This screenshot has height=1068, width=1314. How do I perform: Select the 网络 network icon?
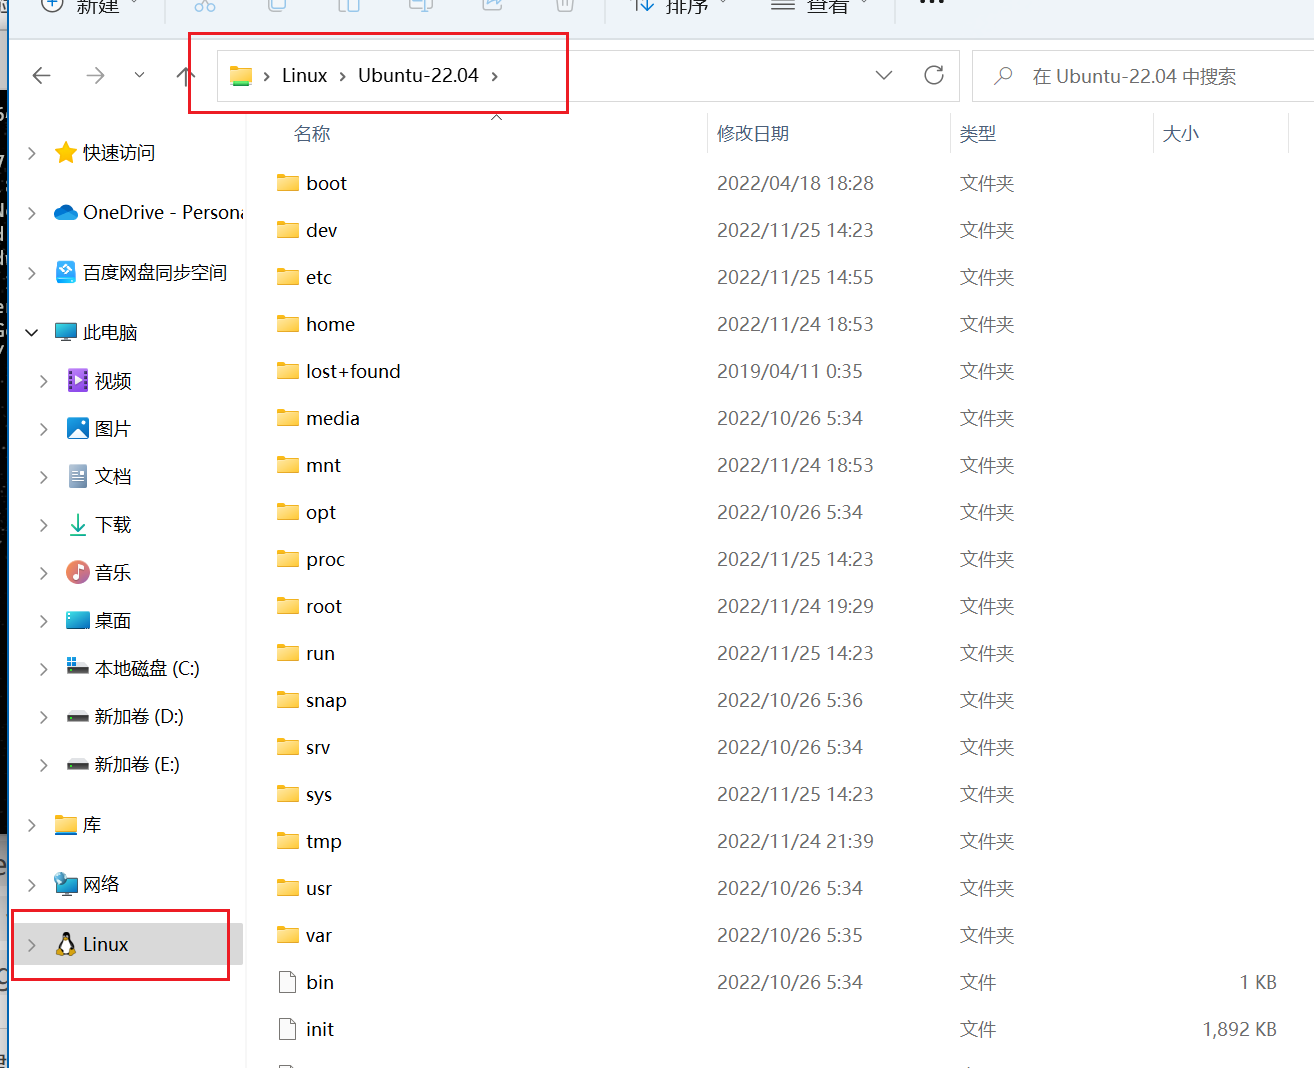click(x=66, y=884)
